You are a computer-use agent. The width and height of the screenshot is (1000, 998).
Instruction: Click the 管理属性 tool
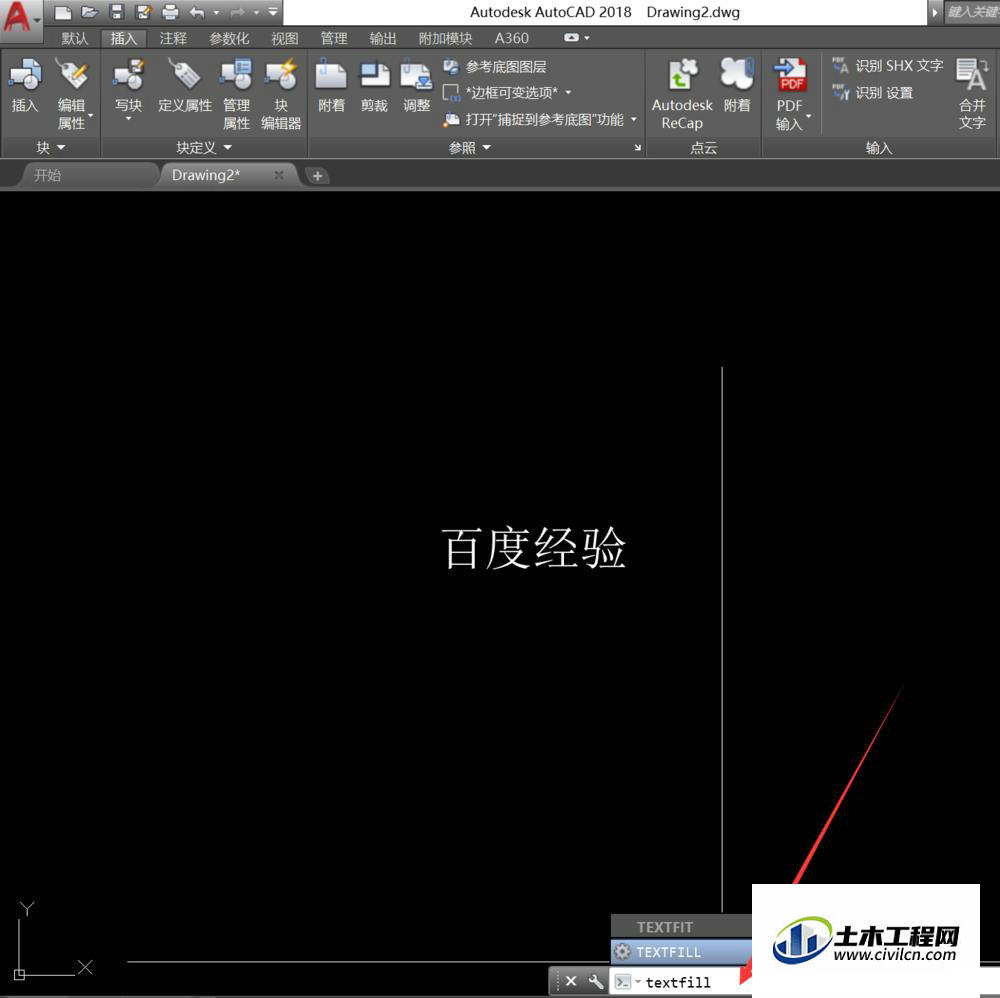point(236,93)
